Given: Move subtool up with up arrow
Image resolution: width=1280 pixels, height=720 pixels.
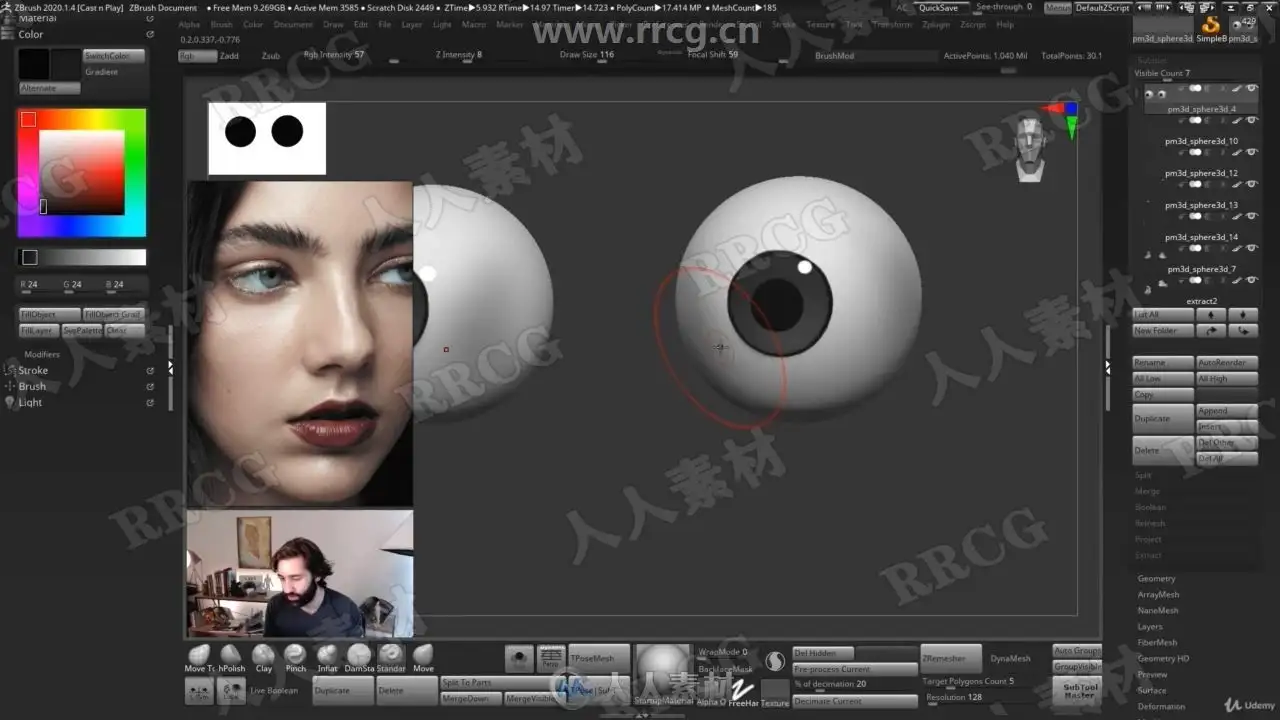Looking at the screenshot, I should (x=1211, y=314).
